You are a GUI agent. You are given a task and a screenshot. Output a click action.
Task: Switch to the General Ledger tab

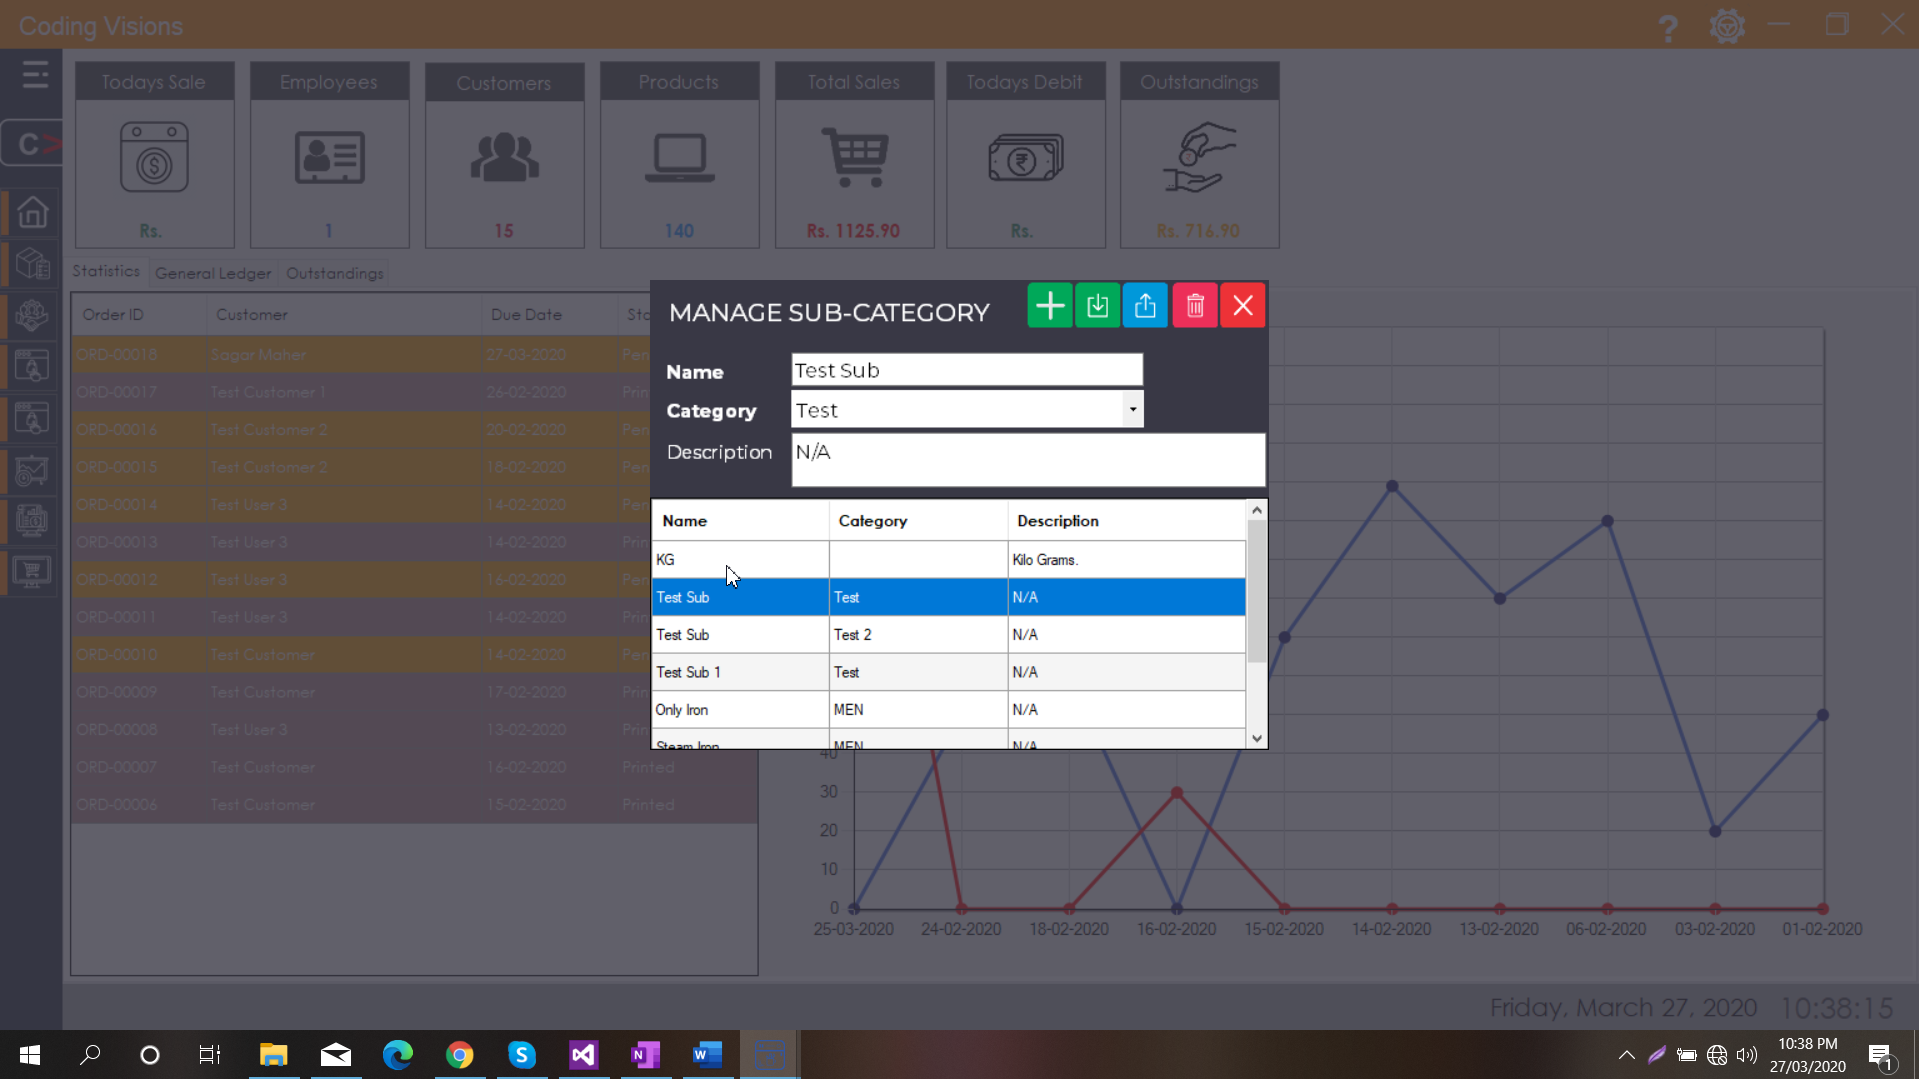pyautogui.click(x=213, y=273)
